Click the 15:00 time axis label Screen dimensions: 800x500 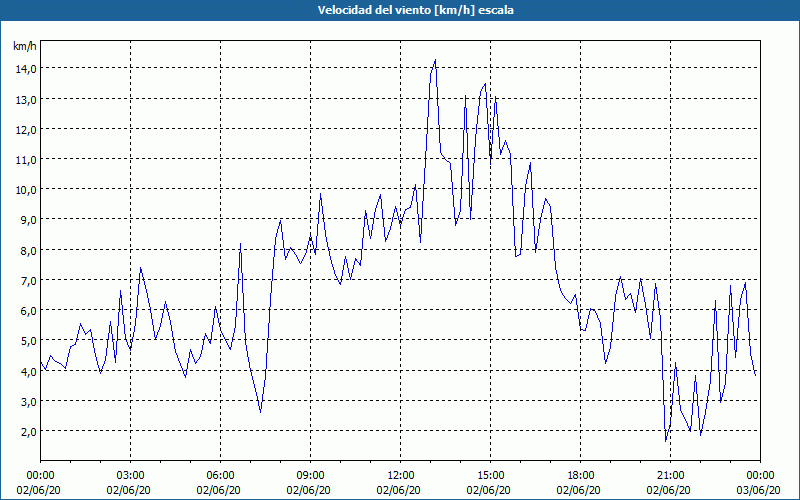click(x=490, y=476)
